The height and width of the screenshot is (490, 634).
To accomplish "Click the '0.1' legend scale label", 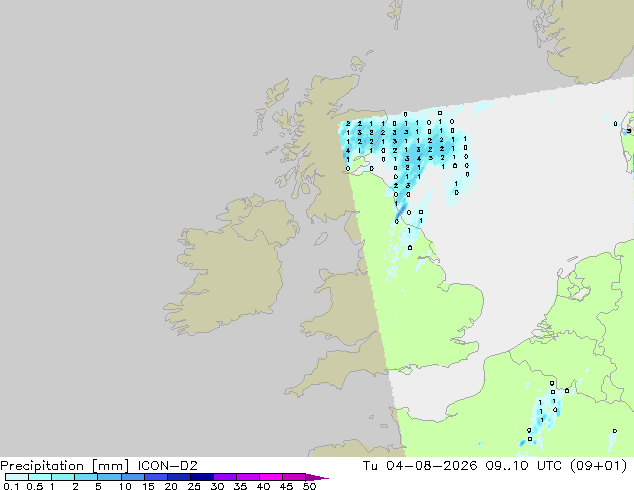I will [x=11, y=486].
